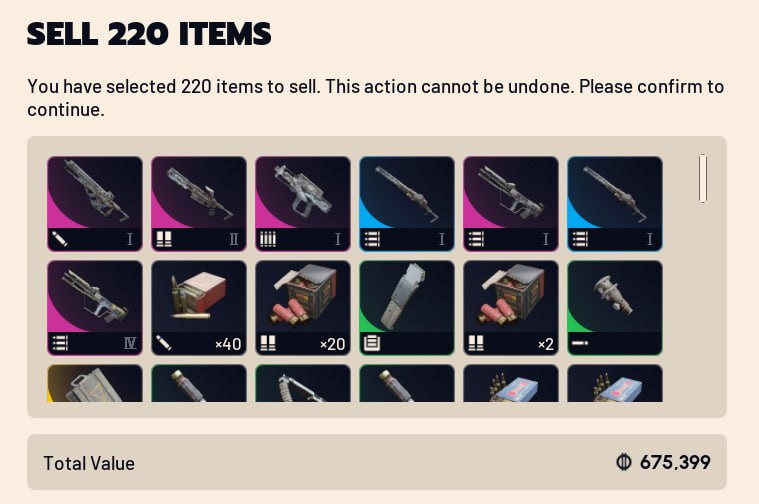Choose the first blue long-barrel rifle item
The image size is (759, 504).
click(x=407, y=204)
